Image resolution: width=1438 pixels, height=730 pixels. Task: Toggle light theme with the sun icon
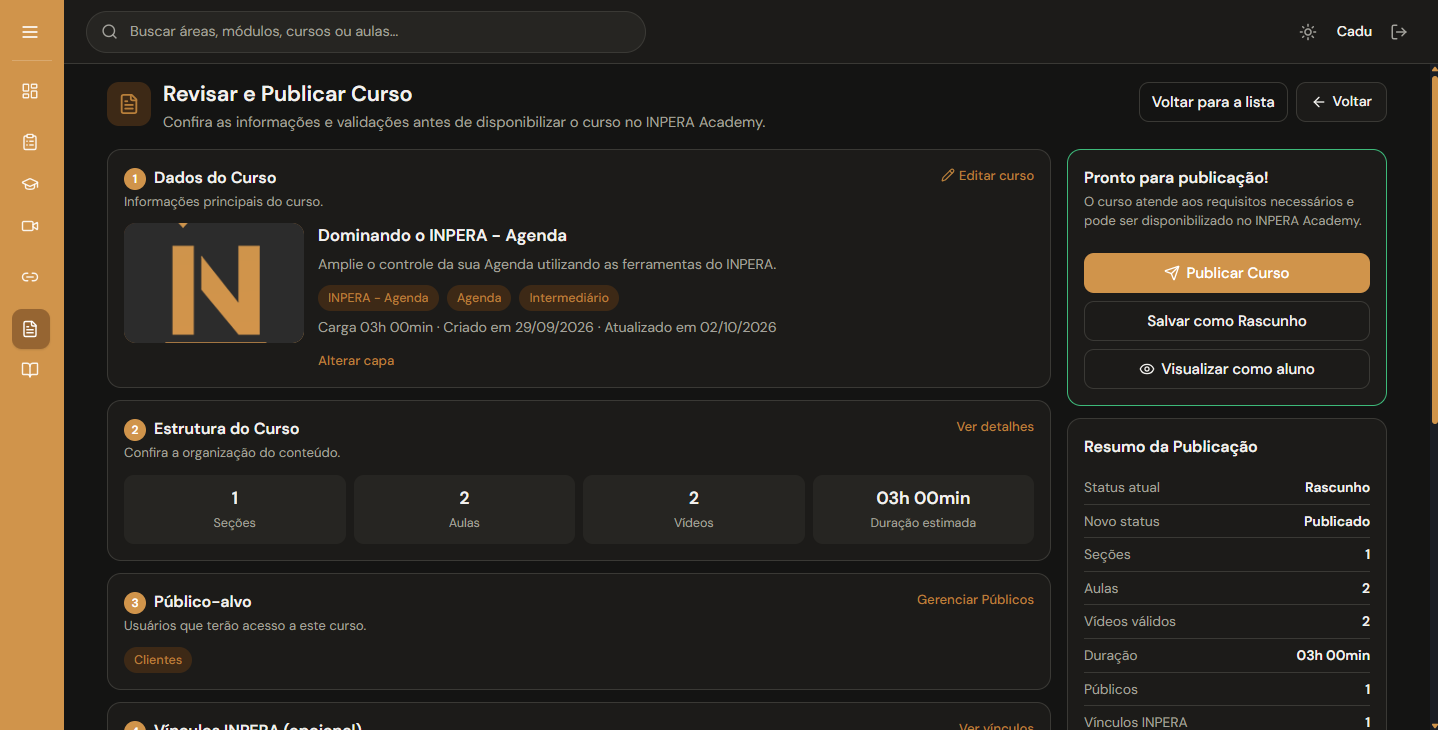(1308, 32)
